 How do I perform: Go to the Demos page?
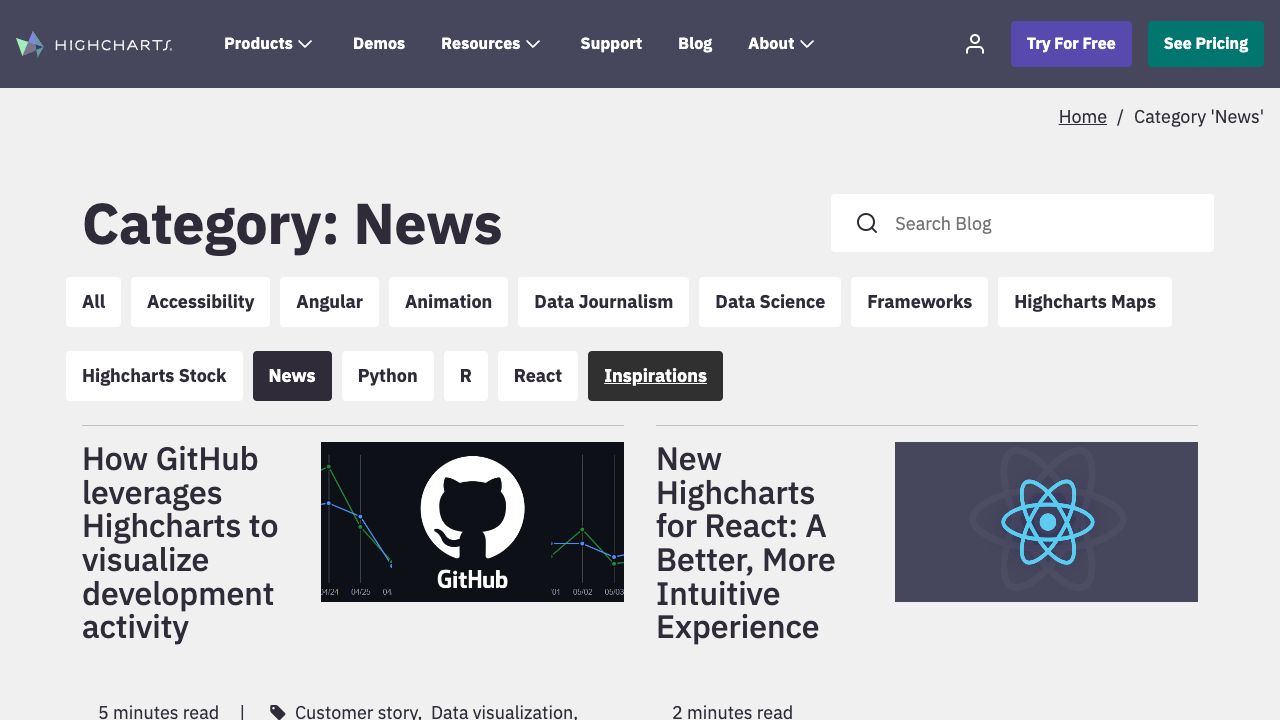pyautogui.click(x=379, y=44)
